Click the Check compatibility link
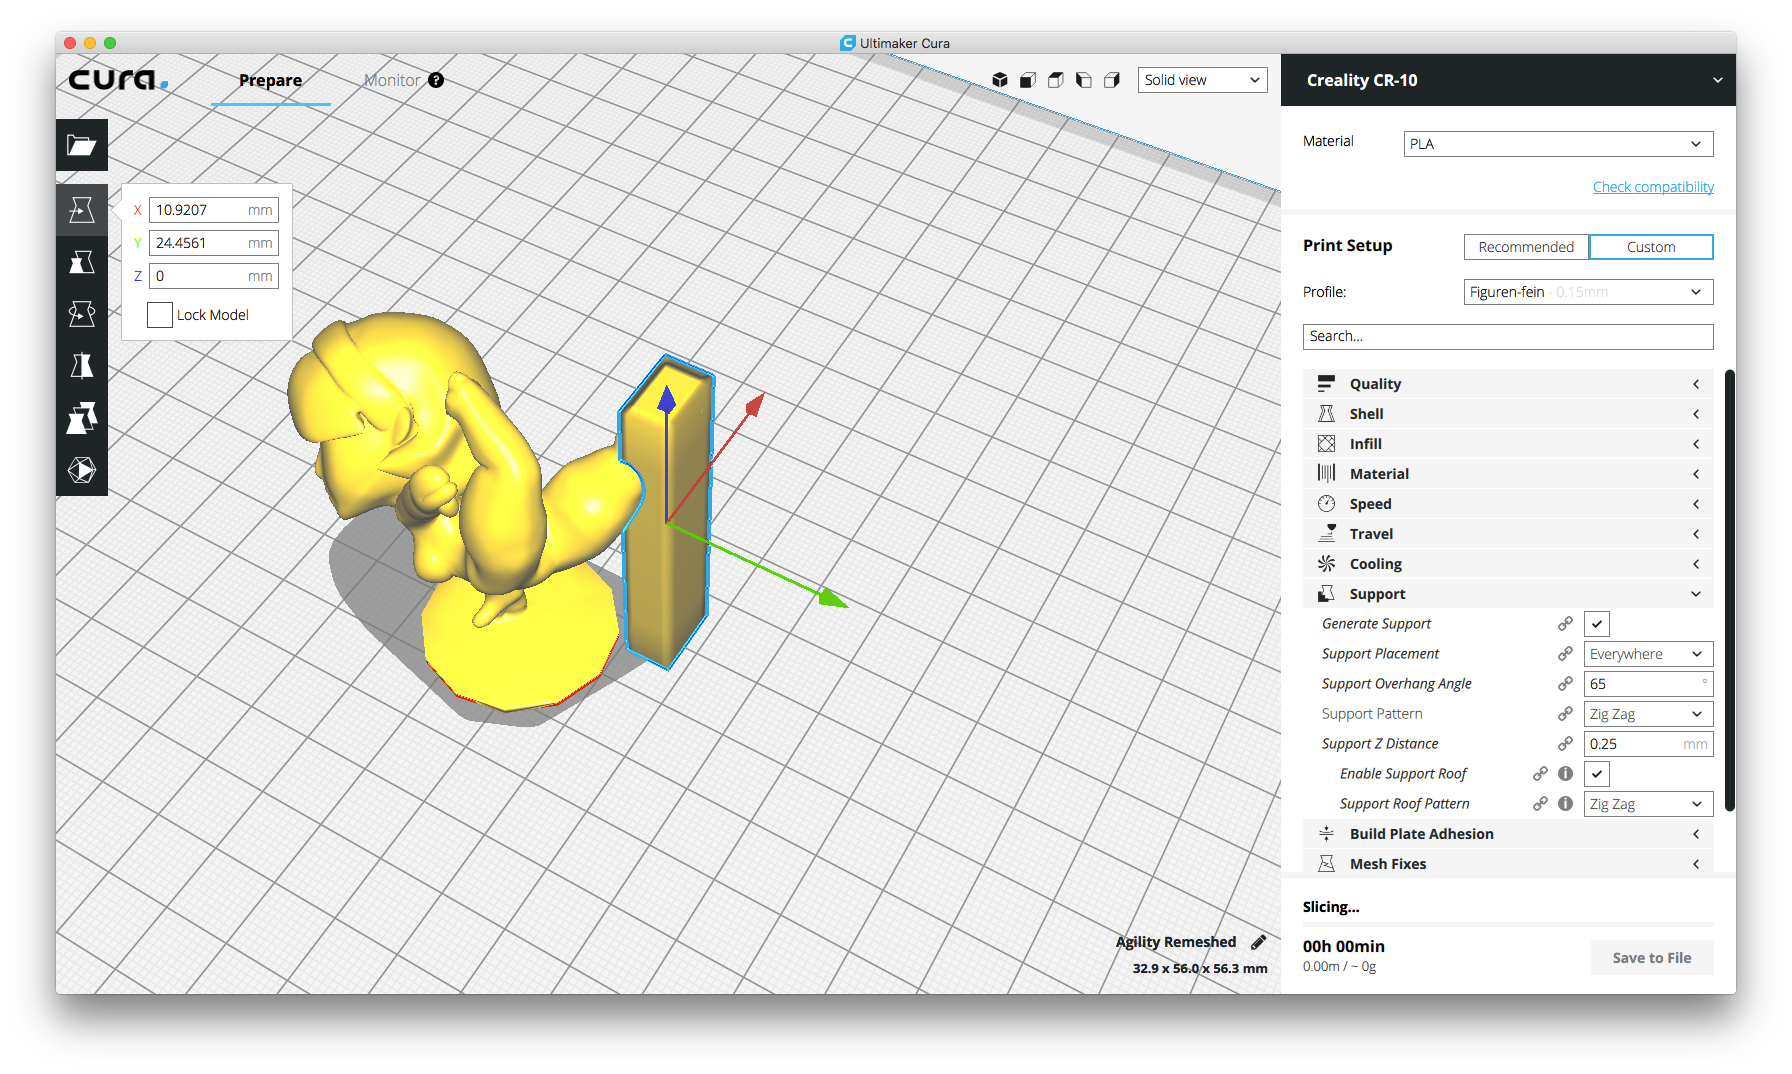Viewport: 1792px width, 1074px height. point(1653,186)
